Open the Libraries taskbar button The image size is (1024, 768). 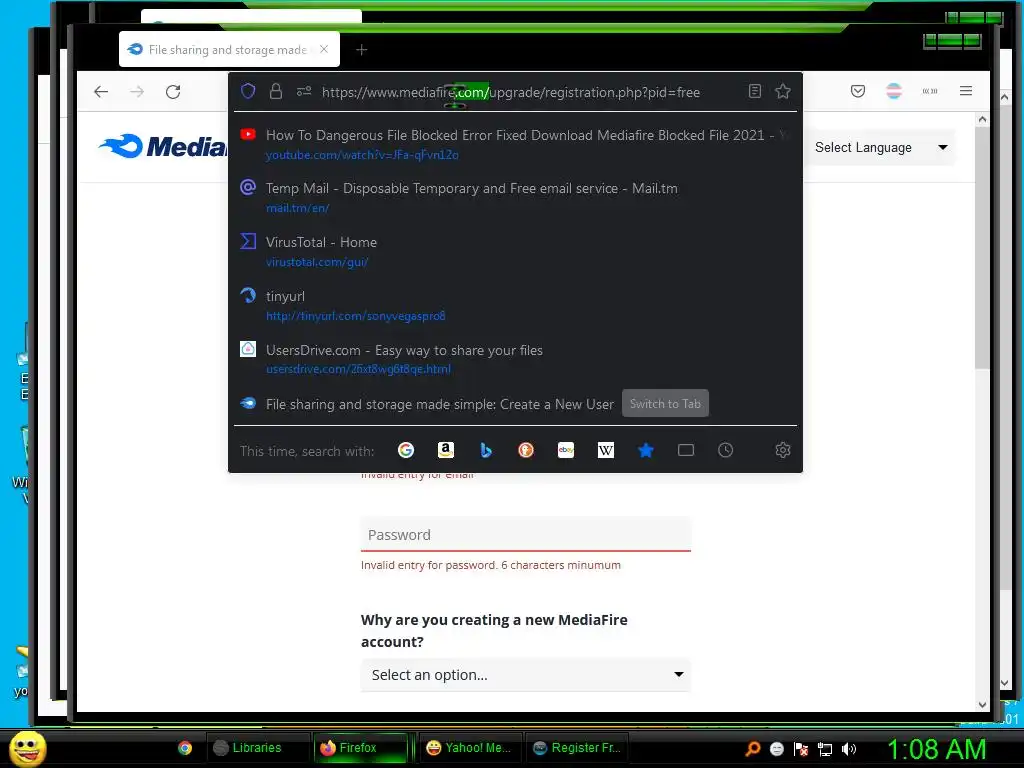click(257, 748)
